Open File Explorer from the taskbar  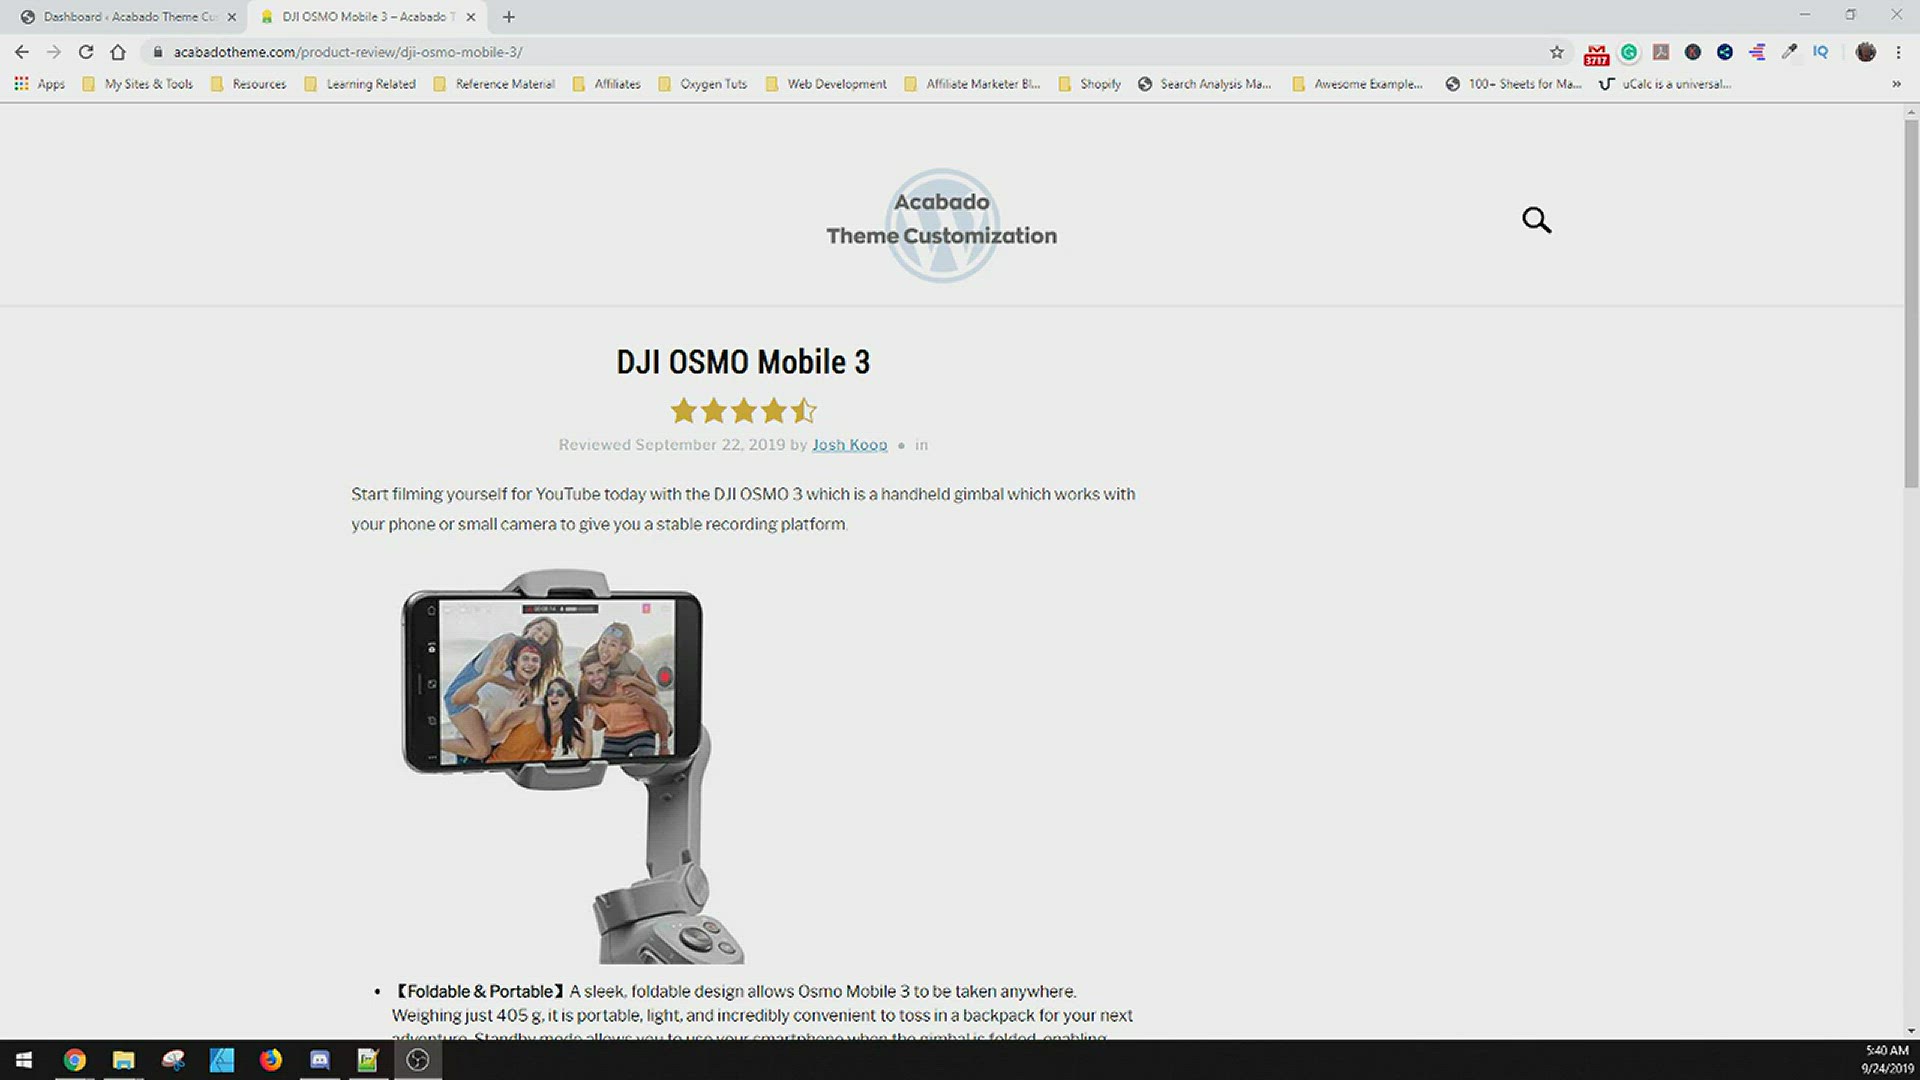(x=123, y=1060)
